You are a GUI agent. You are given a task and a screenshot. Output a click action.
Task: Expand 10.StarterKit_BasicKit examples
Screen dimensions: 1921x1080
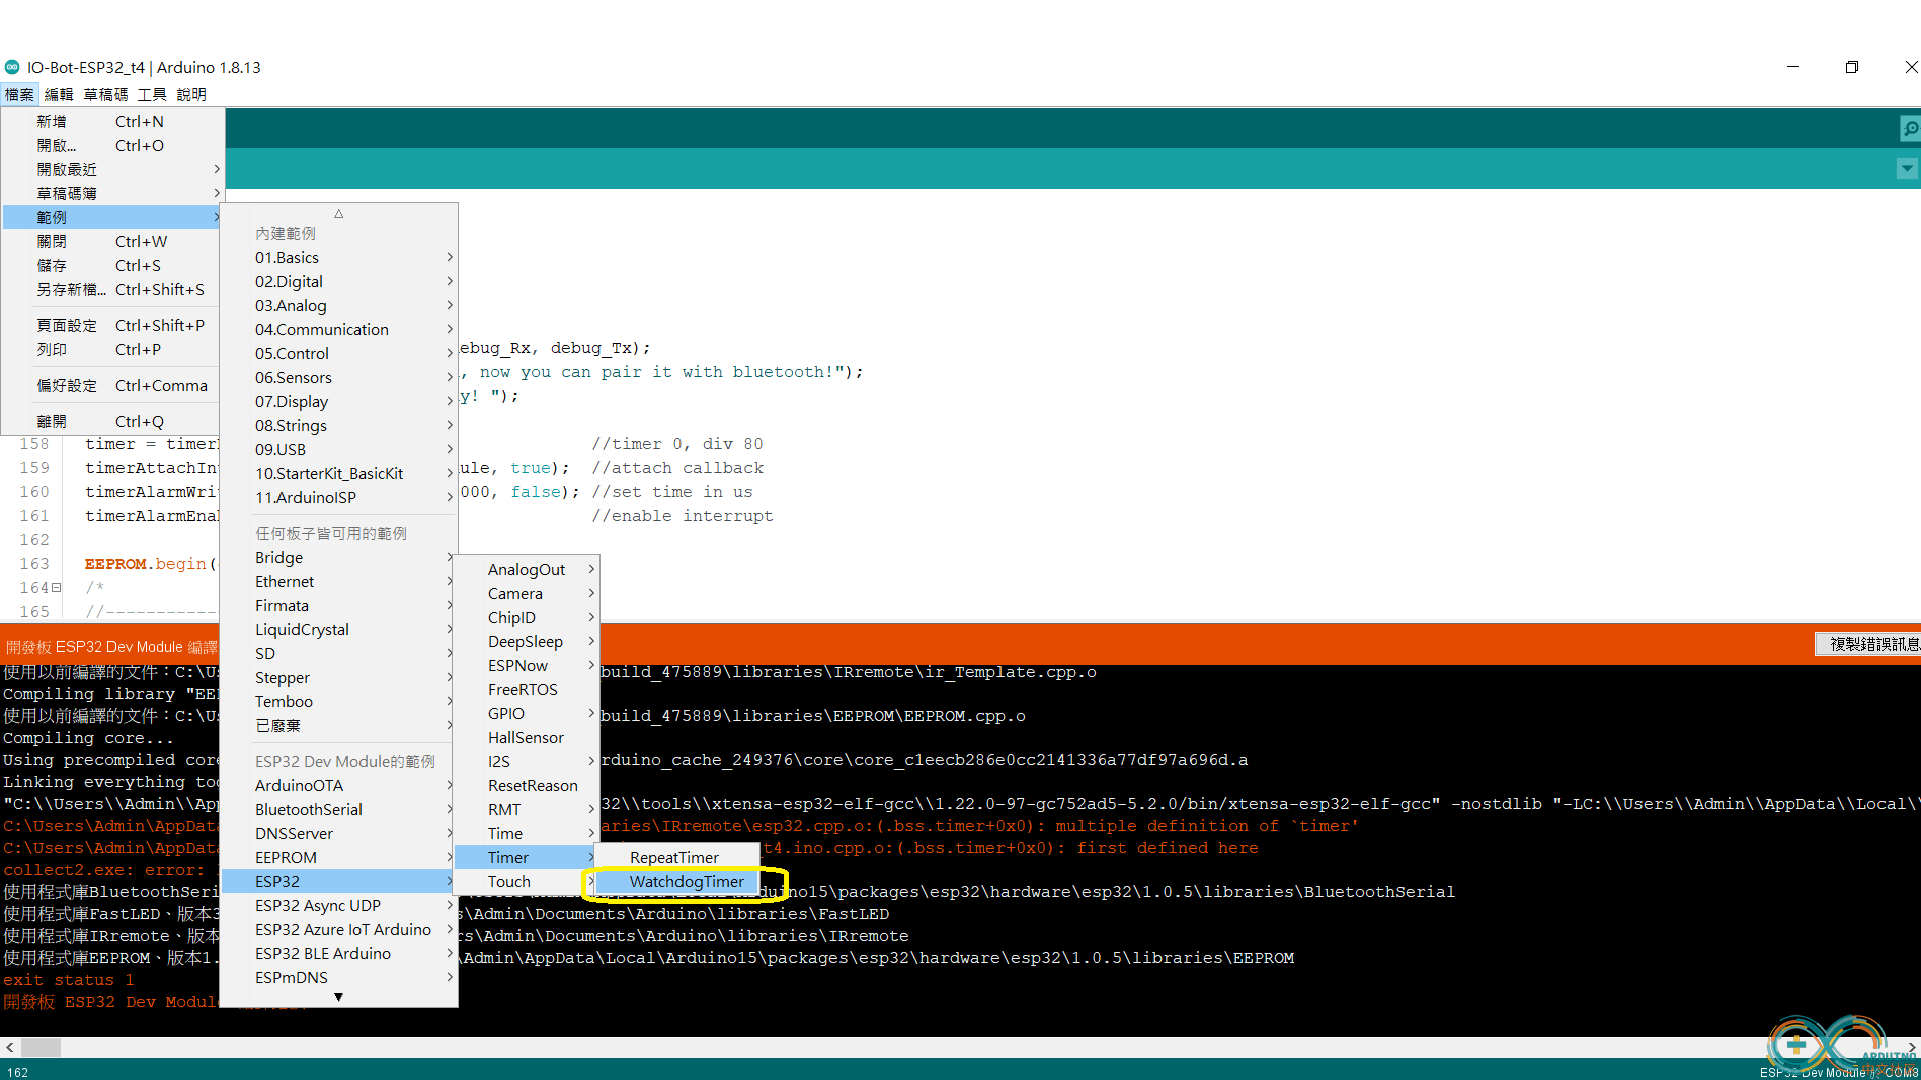click(339, 473)
